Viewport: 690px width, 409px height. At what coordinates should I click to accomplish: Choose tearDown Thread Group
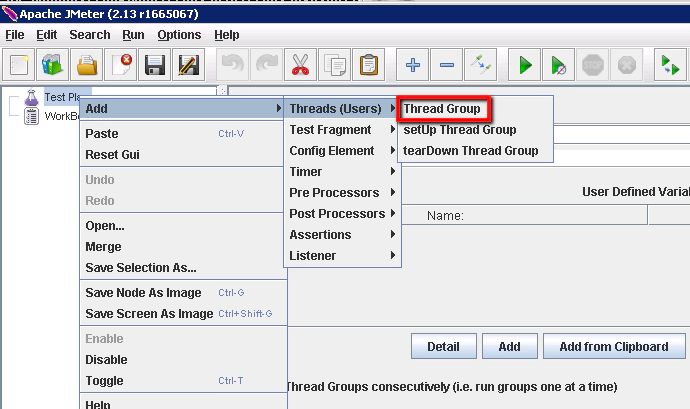475,151
